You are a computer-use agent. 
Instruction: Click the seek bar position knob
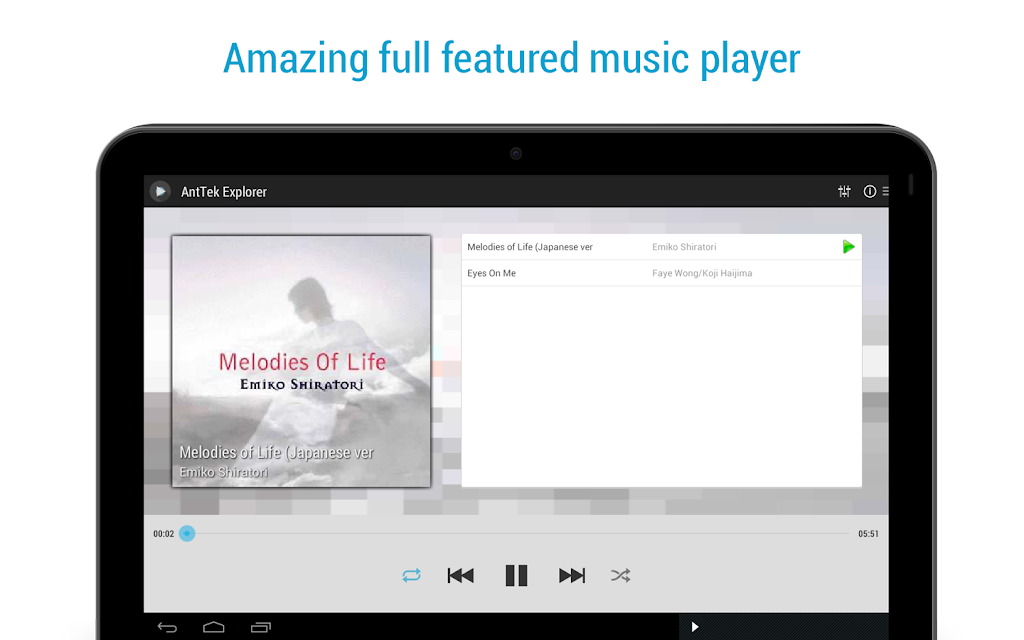pos(187,534)
